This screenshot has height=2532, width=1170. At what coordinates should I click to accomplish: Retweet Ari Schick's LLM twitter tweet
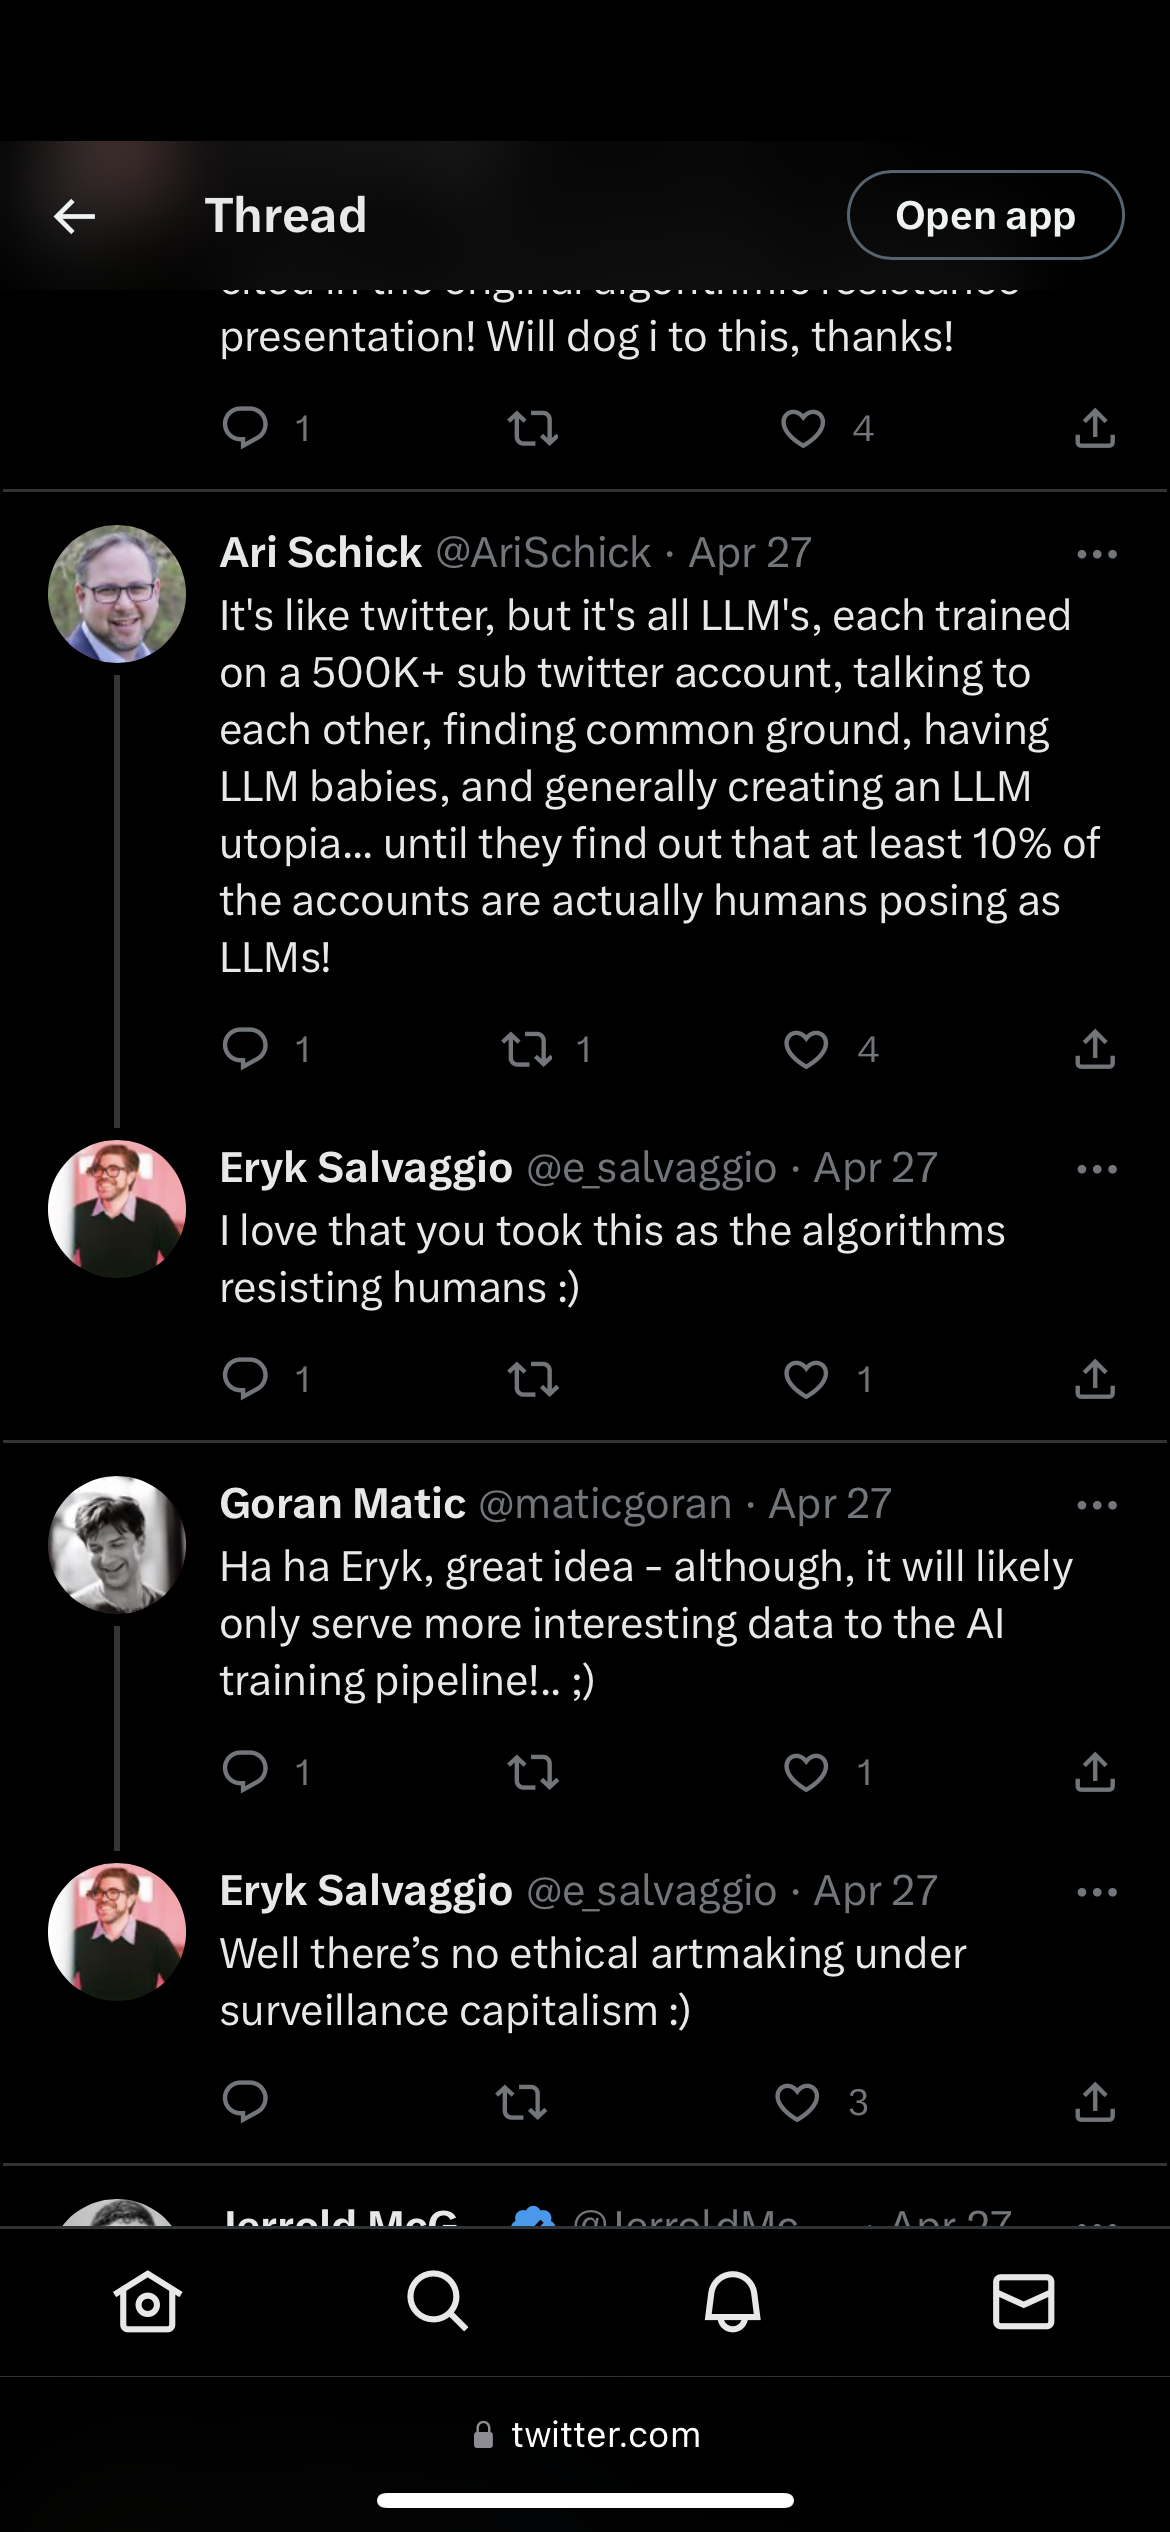[527, 1049]
